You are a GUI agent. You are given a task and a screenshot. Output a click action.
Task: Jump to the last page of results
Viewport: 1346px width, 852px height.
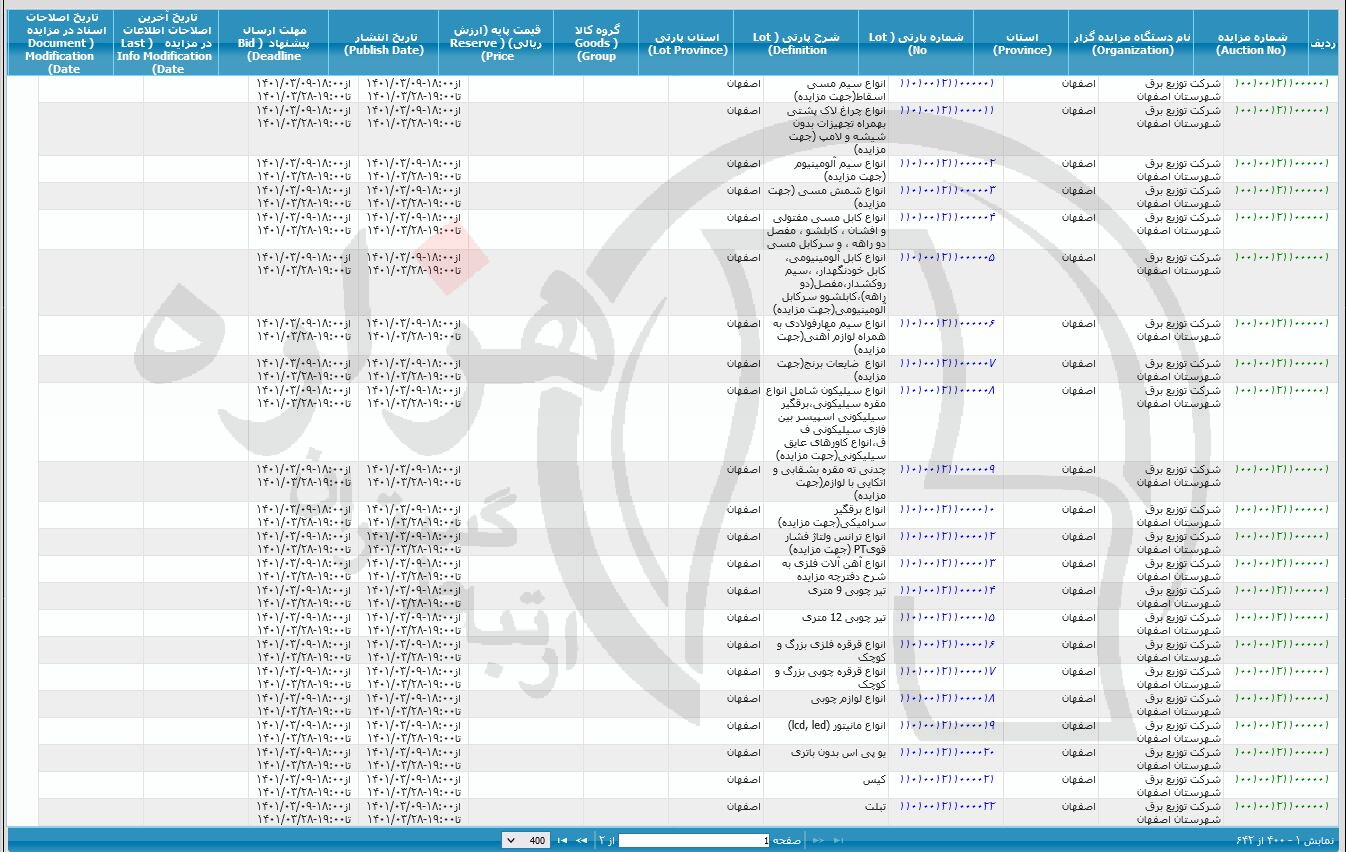562,841
